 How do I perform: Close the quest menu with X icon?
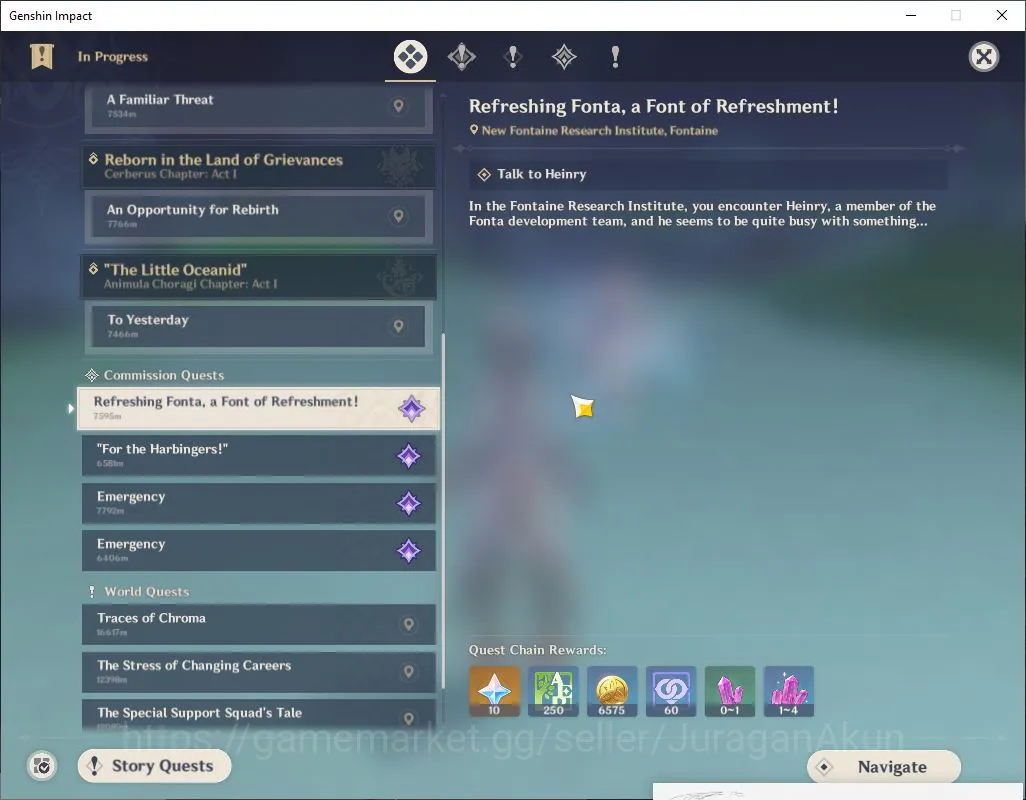pos(983,57)
